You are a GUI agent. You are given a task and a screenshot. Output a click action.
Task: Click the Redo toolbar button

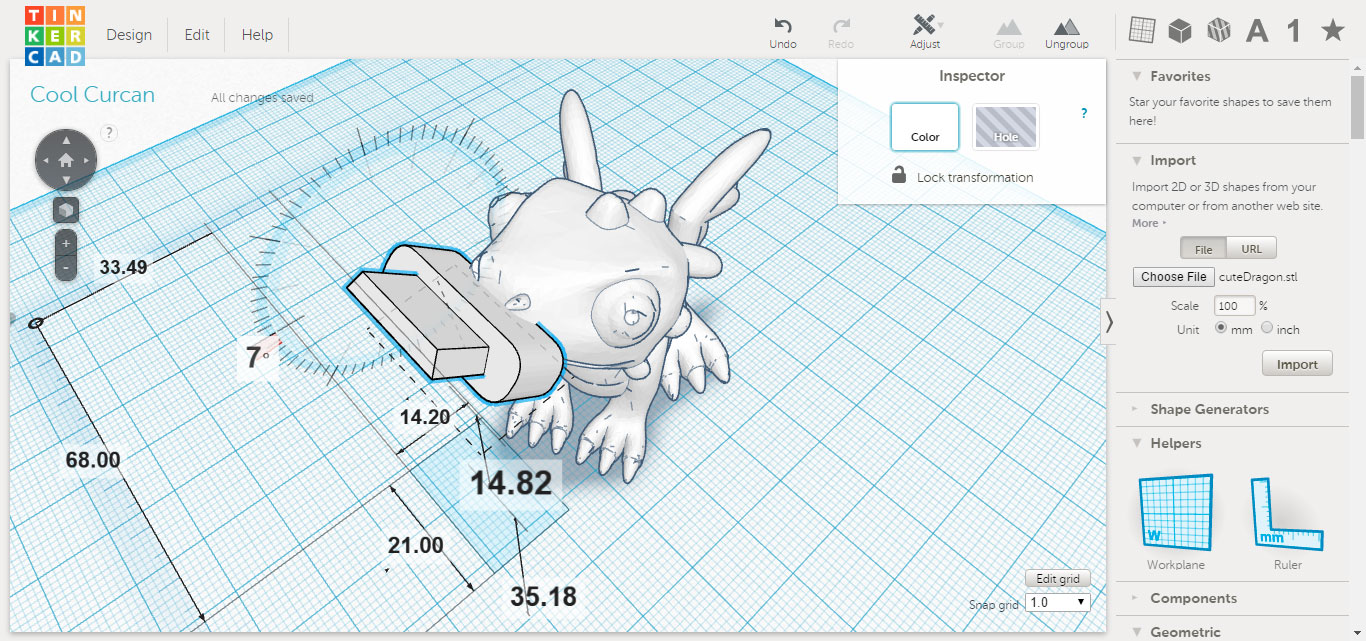[x=841, y=33]
